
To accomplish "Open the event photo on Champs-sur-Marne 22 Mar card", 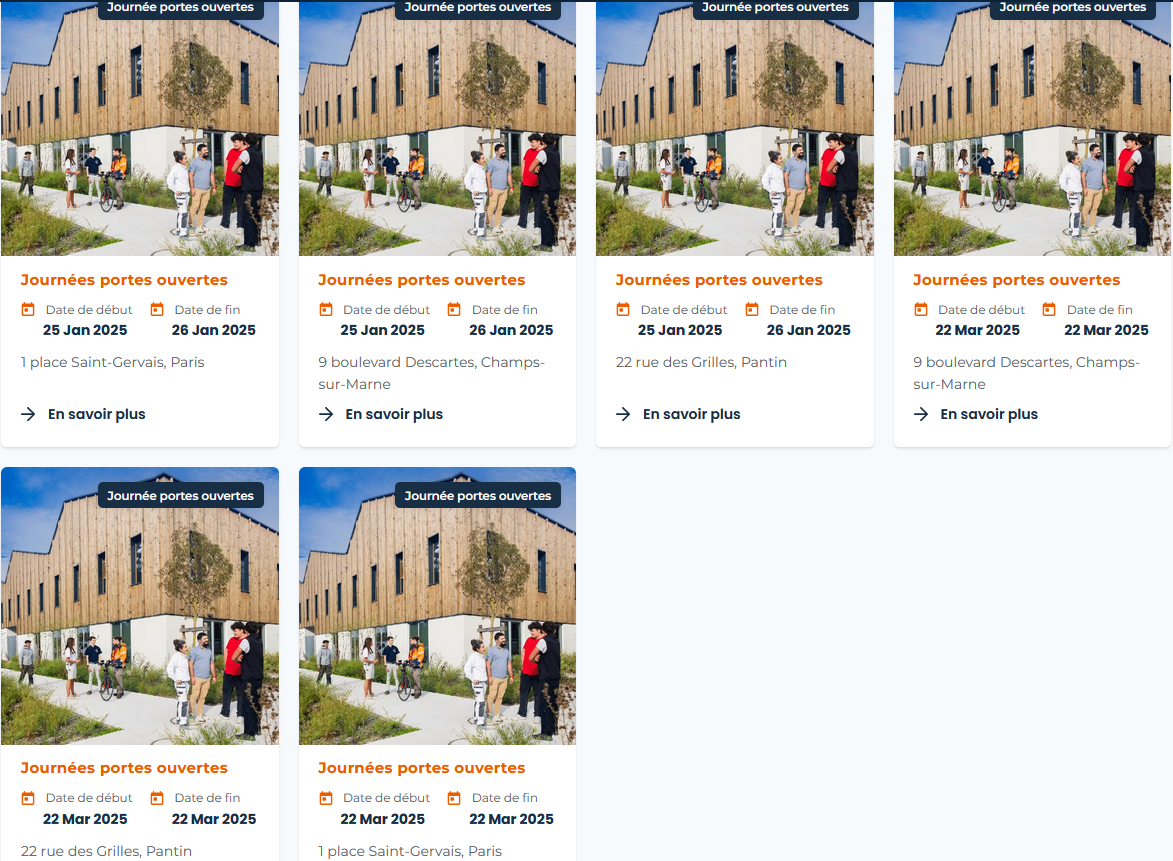I will [x=1032, y=128].
